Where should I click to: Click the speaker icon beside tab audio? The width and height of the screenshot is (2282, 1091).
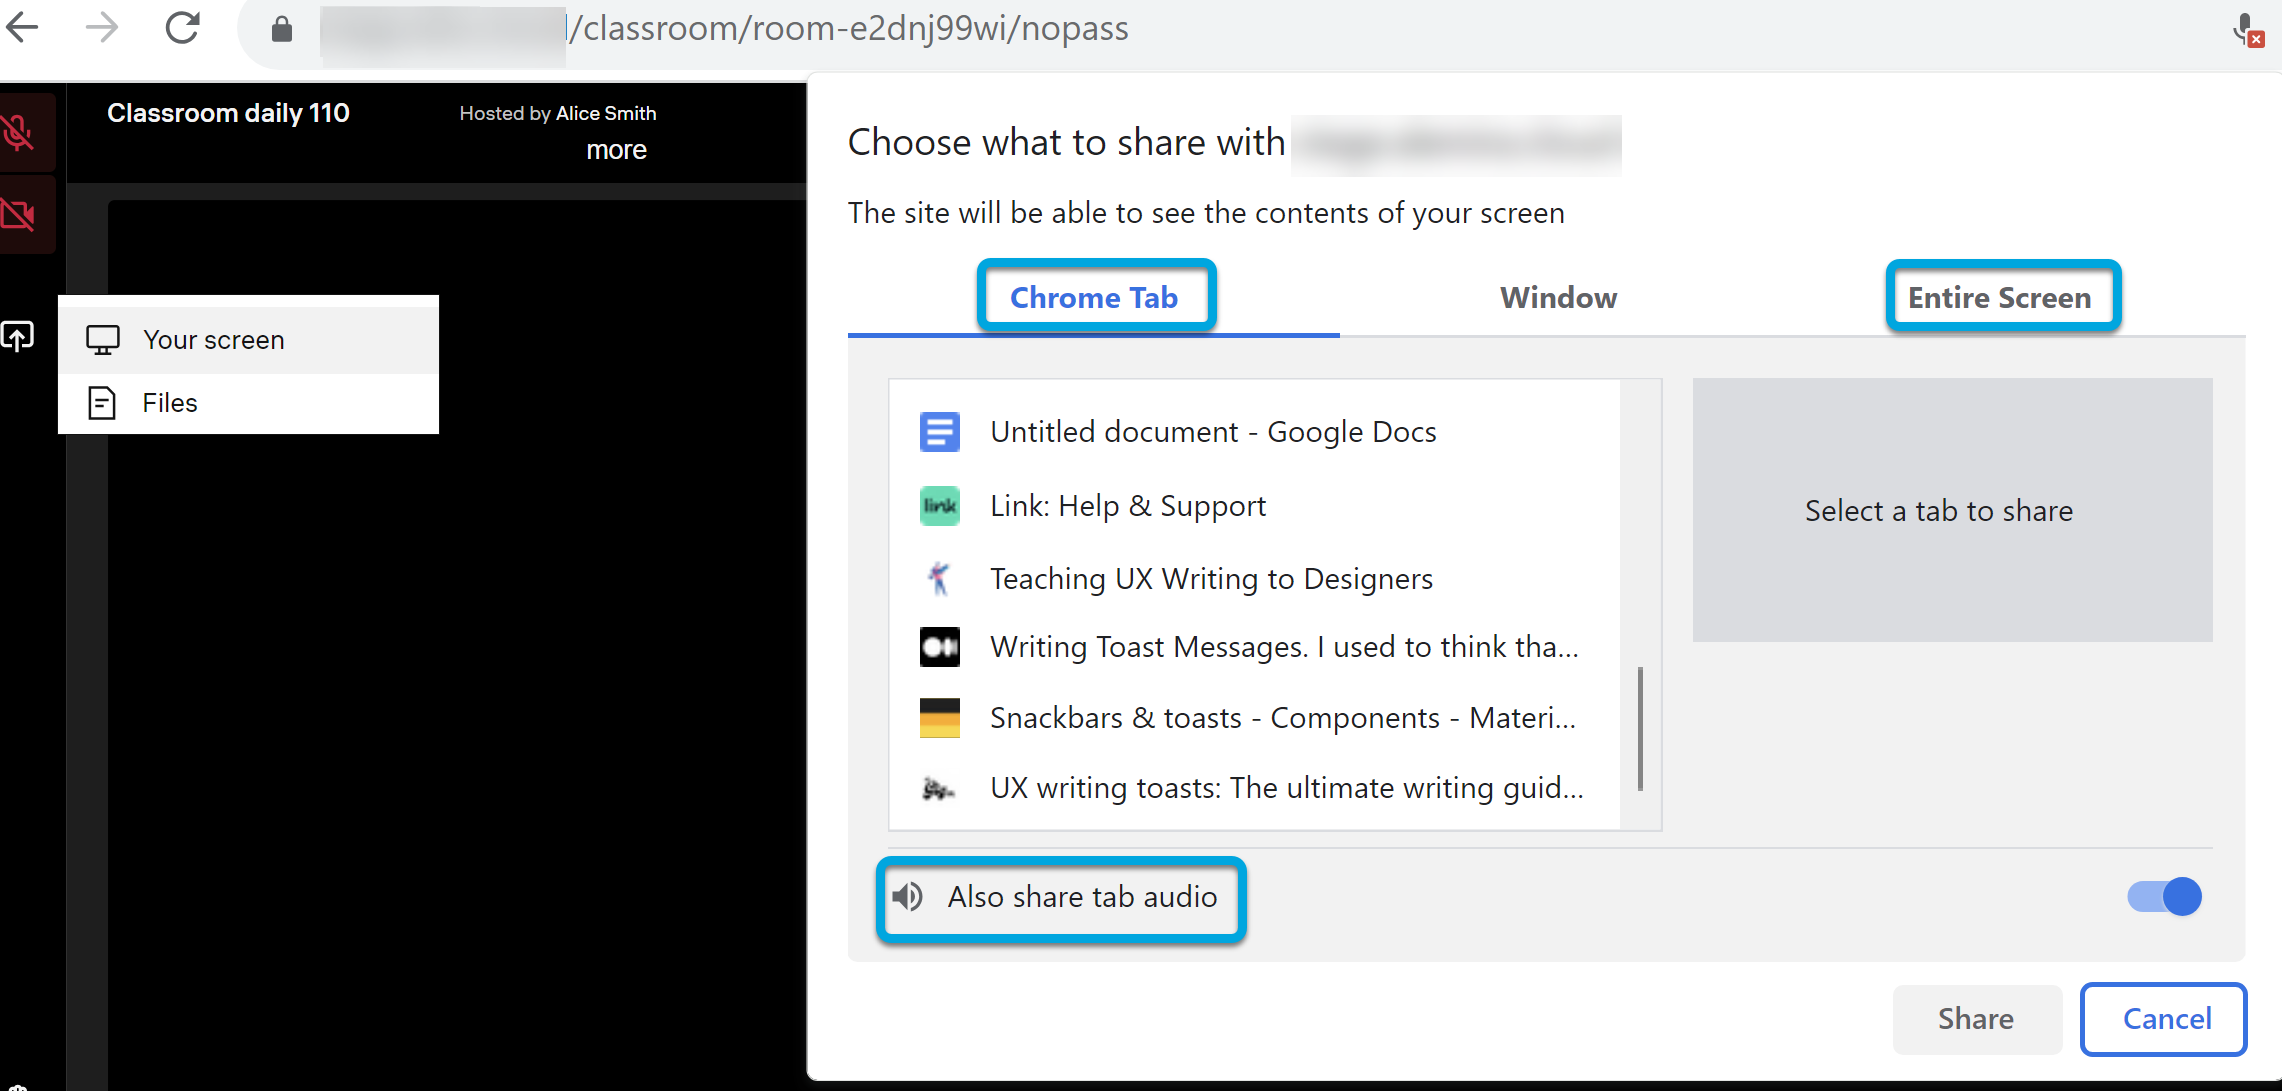(x=908, y=897)
